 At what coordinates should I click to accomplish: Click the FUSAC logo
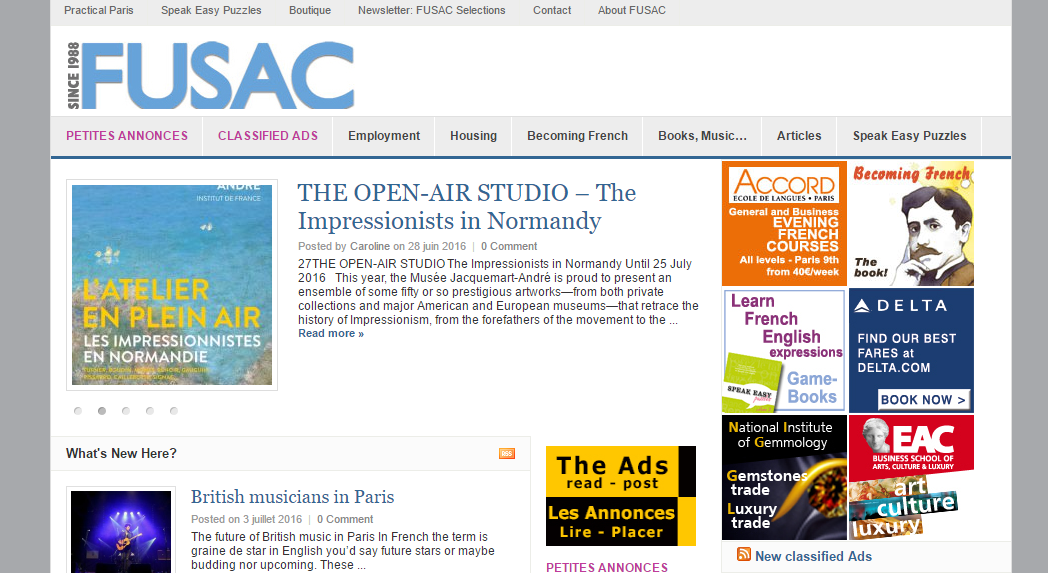point(210,76)
